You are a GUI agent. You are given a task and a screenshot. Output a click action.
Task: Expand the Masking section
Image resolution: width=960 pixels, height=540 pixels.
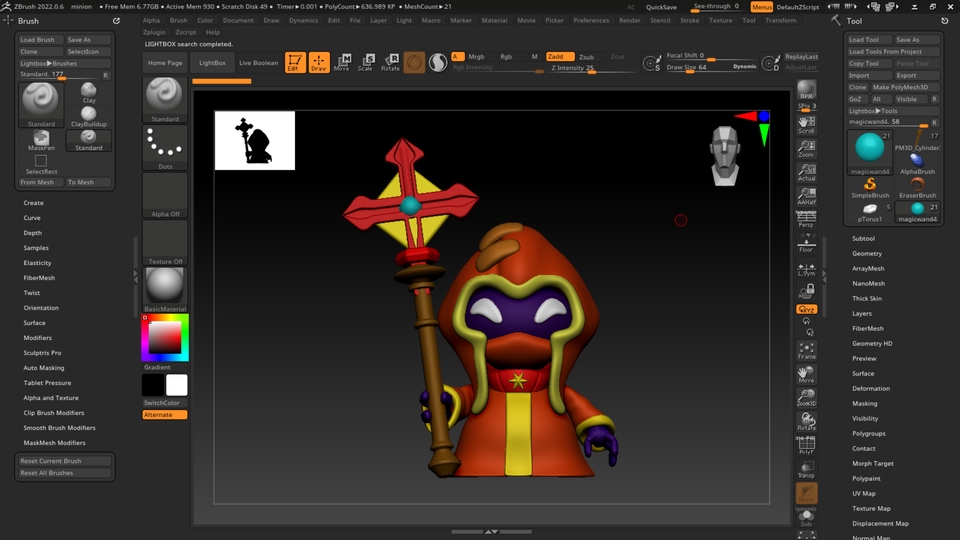point(864,403)
